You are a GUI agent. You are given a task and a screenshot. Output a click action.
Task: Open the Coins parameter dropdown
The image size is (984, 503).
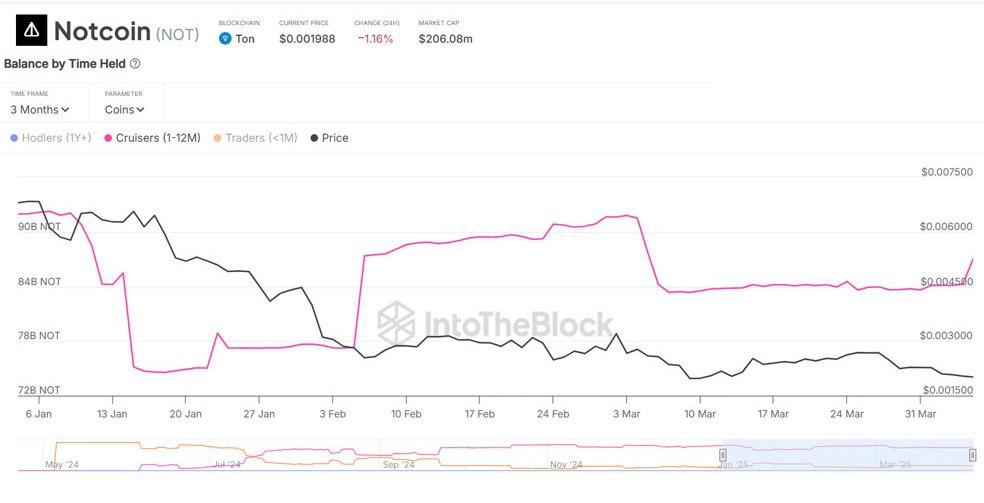point(124,110)
